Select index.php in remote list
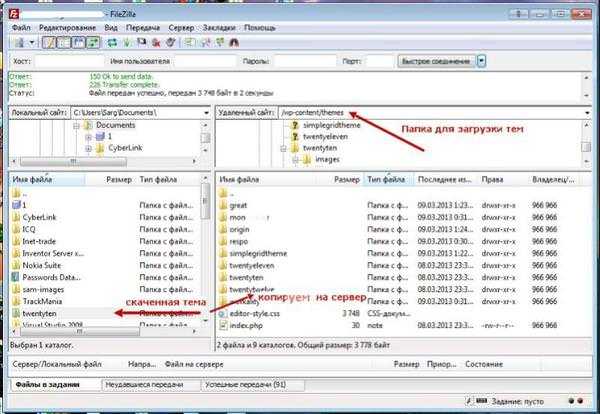The height and width of the screenshot is (414, 600). pyautogui.click(x=246, y=326)
